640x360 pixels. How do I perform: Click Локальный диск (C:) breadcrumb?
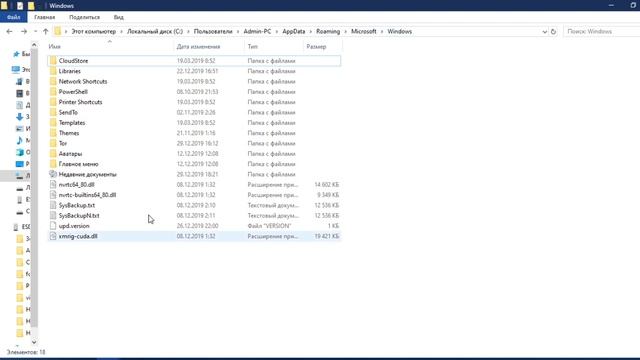pos(155,31)
